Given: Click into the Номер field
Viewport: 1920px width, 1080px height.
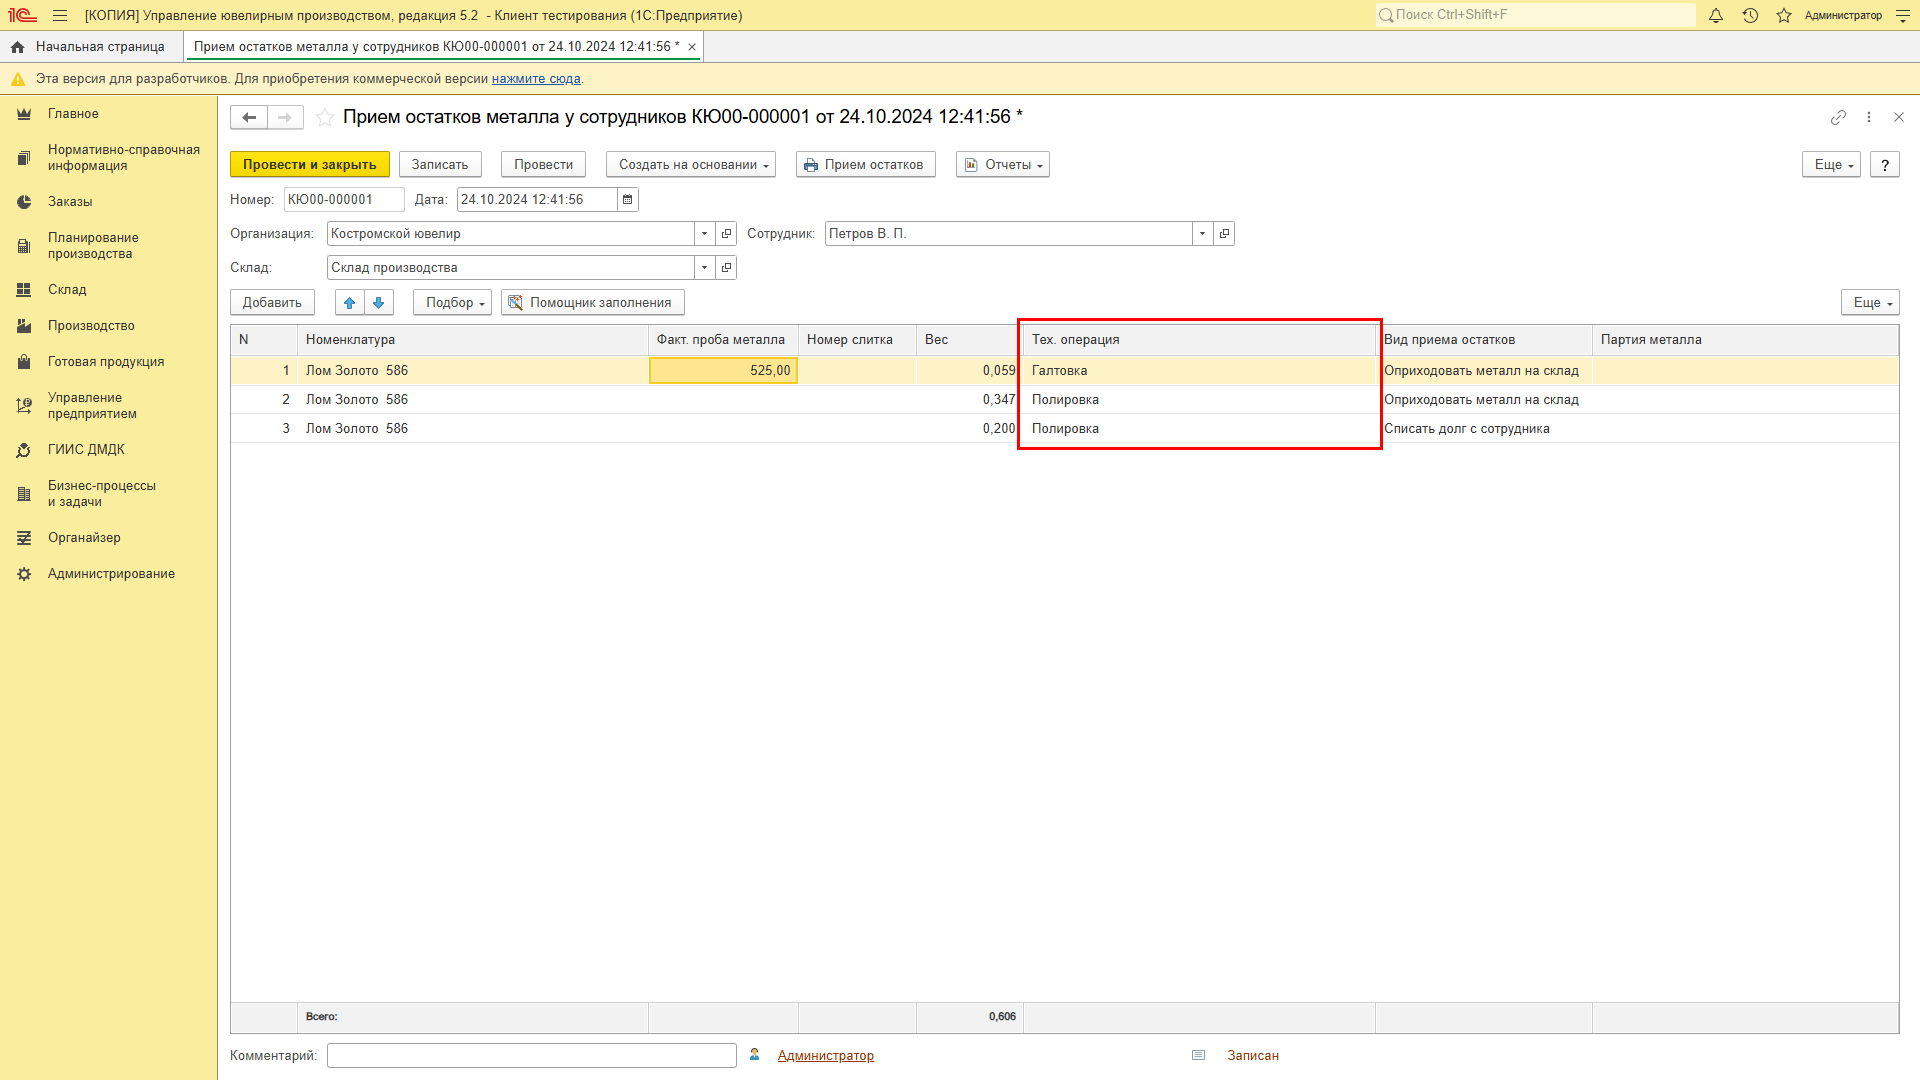Looking at the screenshot, I should 344,200.
